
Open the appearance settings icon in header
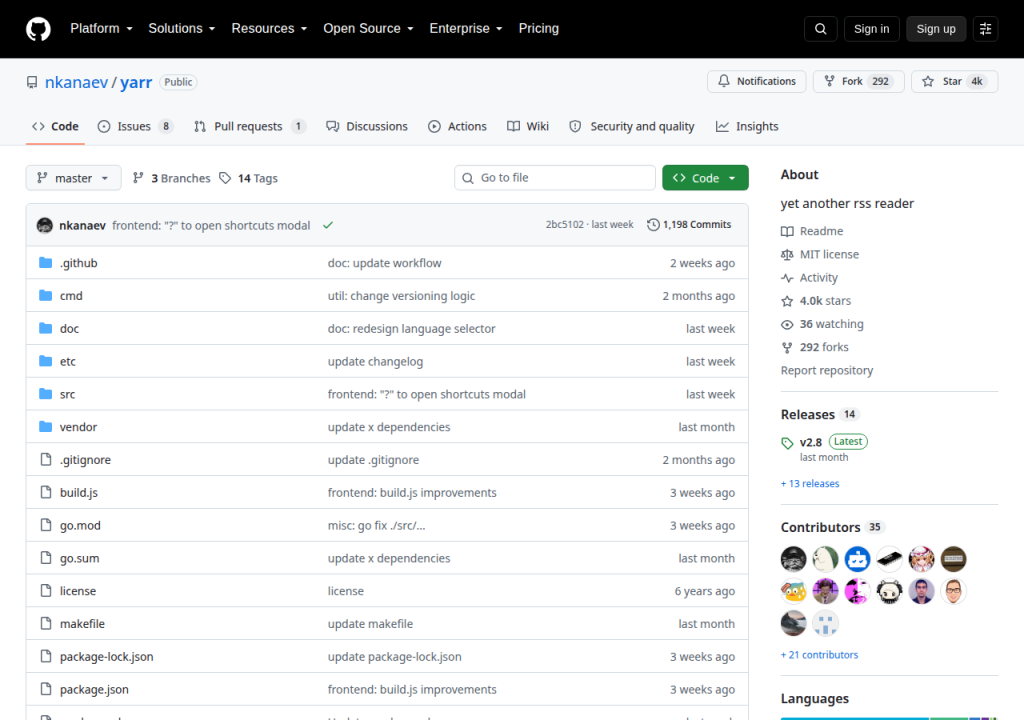click(x=985, y=29)
